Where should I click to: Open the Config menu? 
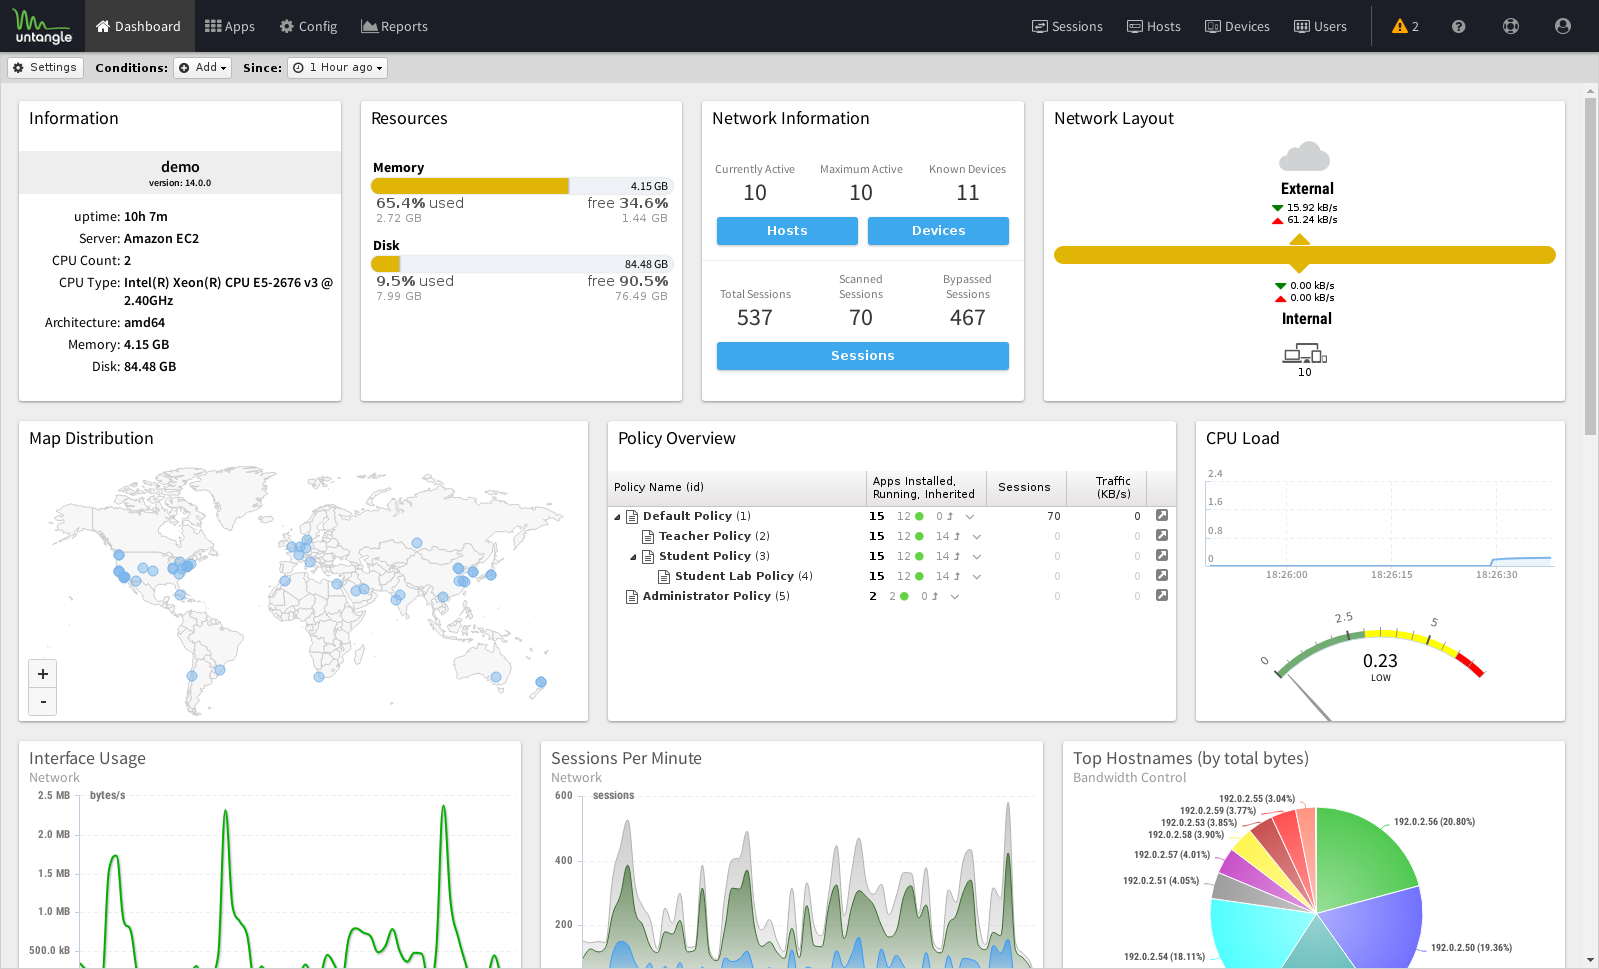(x=308, y=26)
